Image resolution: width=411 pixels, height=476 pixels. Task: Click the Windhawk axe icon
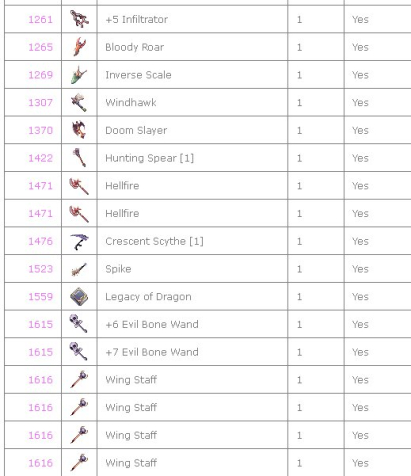pyautogui.click(x=79, y=102)
